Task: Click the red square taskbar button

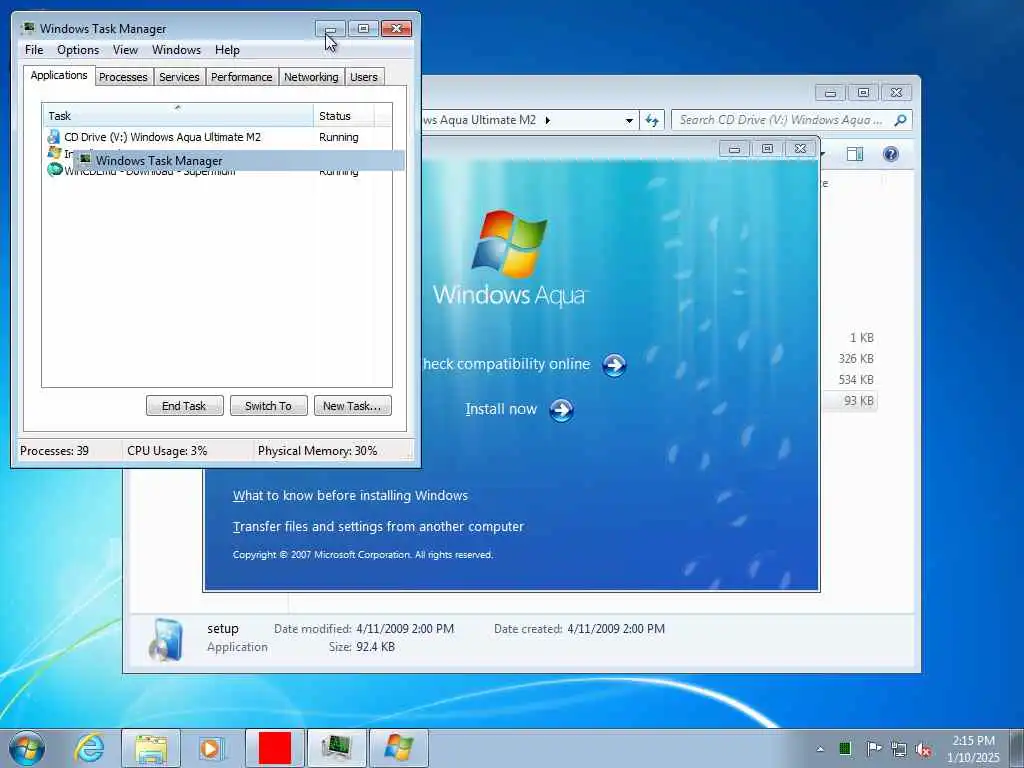Action: click(x=275, y=748)
